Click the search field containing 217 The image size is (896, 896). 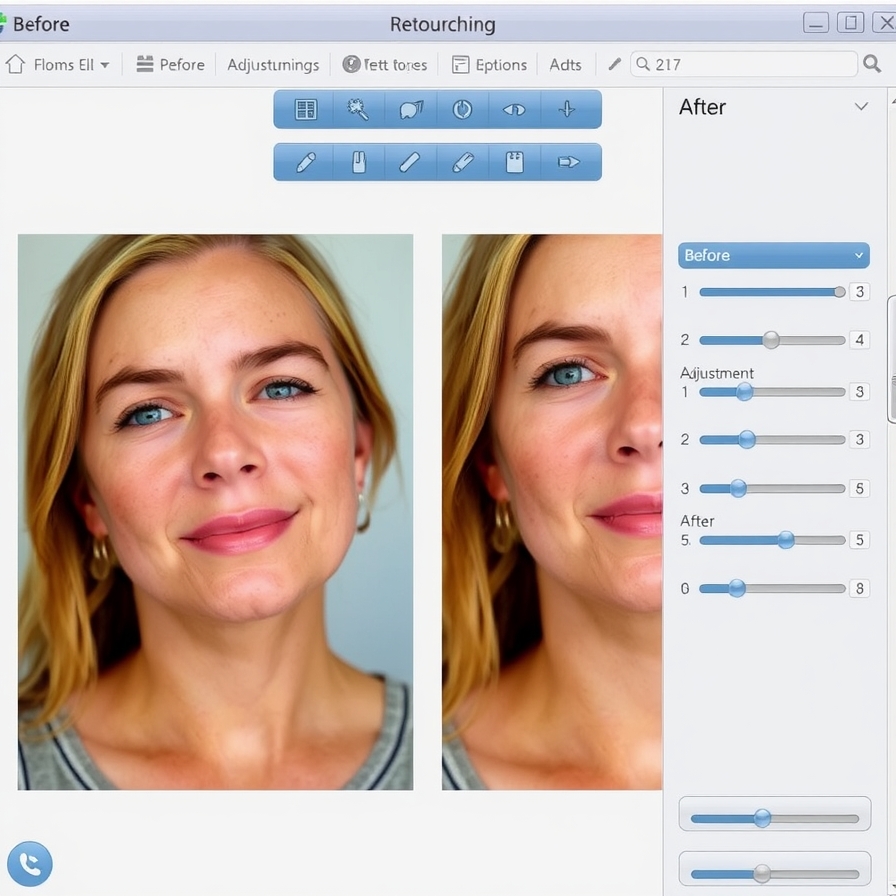coord(743,64)
